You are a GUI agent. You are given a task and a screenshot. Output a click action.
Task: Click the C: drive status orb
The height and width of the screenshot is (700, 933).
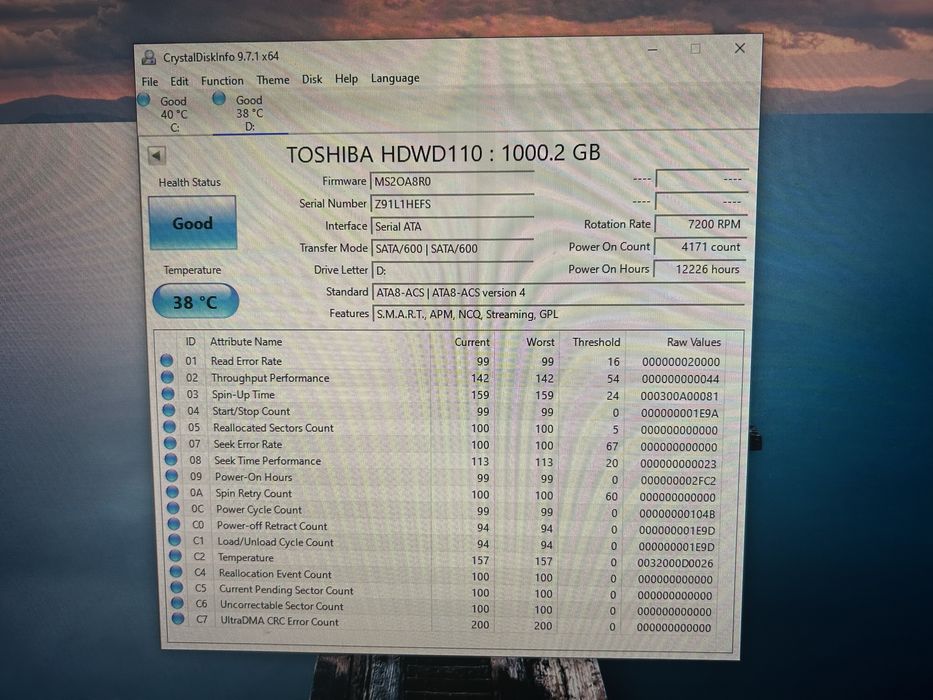(x=143, y=99)
